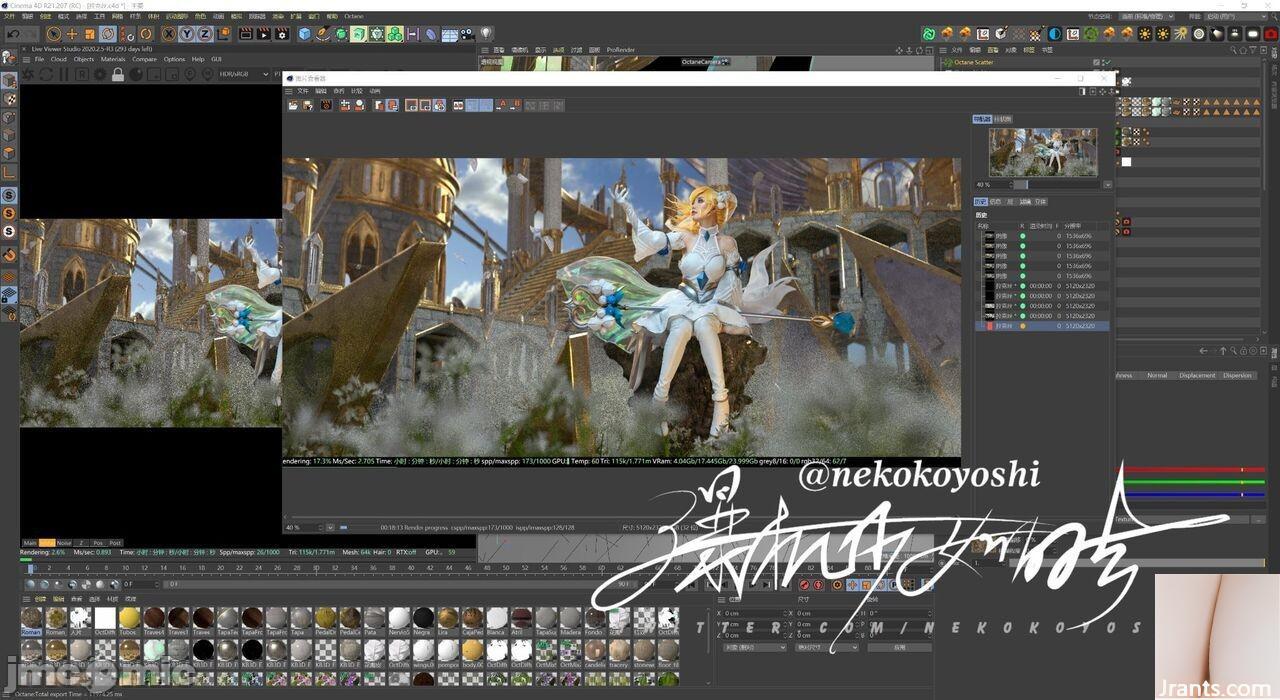The height and width of the screenshot is (700, 1280).
Task: Click the light bulb icon in the toolbar
Action: point(486,34)
